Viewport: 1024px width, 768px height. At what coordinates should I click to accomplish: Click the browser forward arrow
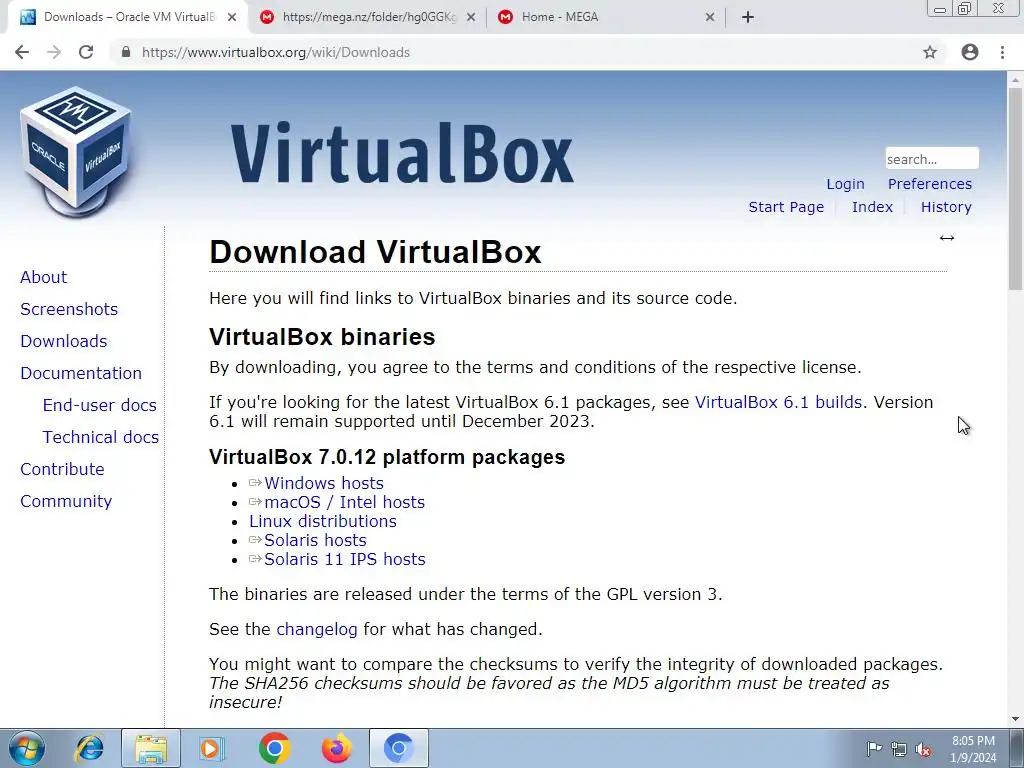click(54, 52)
